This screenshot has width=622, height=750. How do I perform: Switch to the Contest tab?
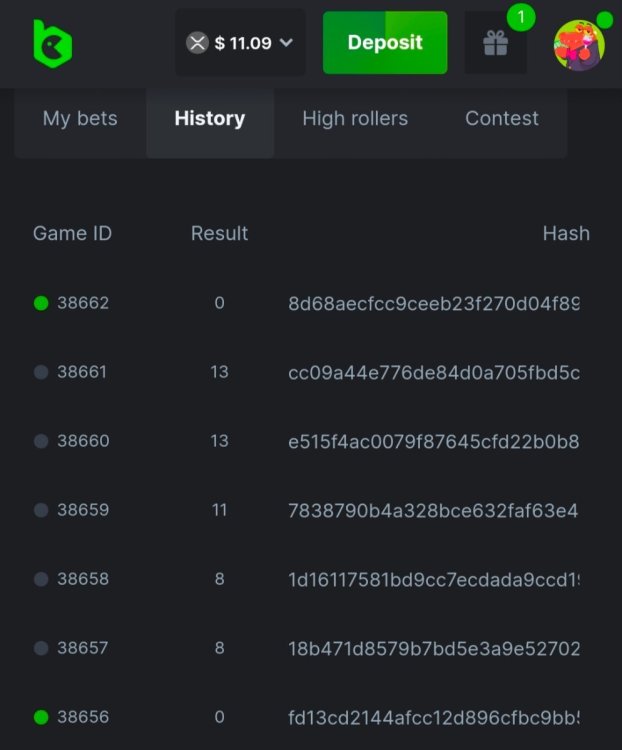(502, 118)
